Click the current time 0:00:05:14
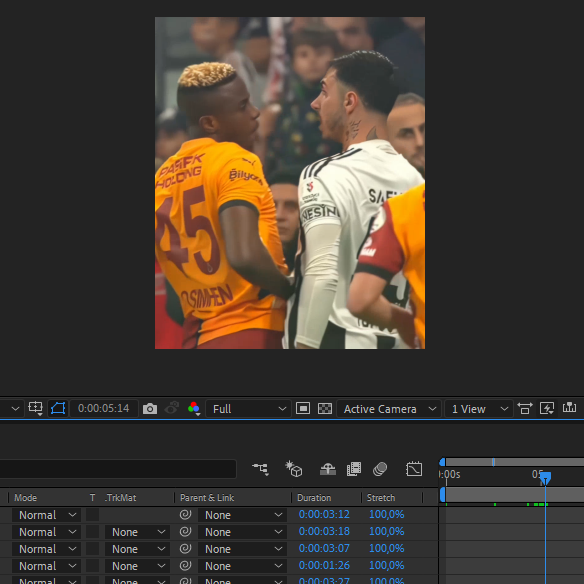Image resolution: width=584 pixels, height=584 pixels. coord(104,408)
